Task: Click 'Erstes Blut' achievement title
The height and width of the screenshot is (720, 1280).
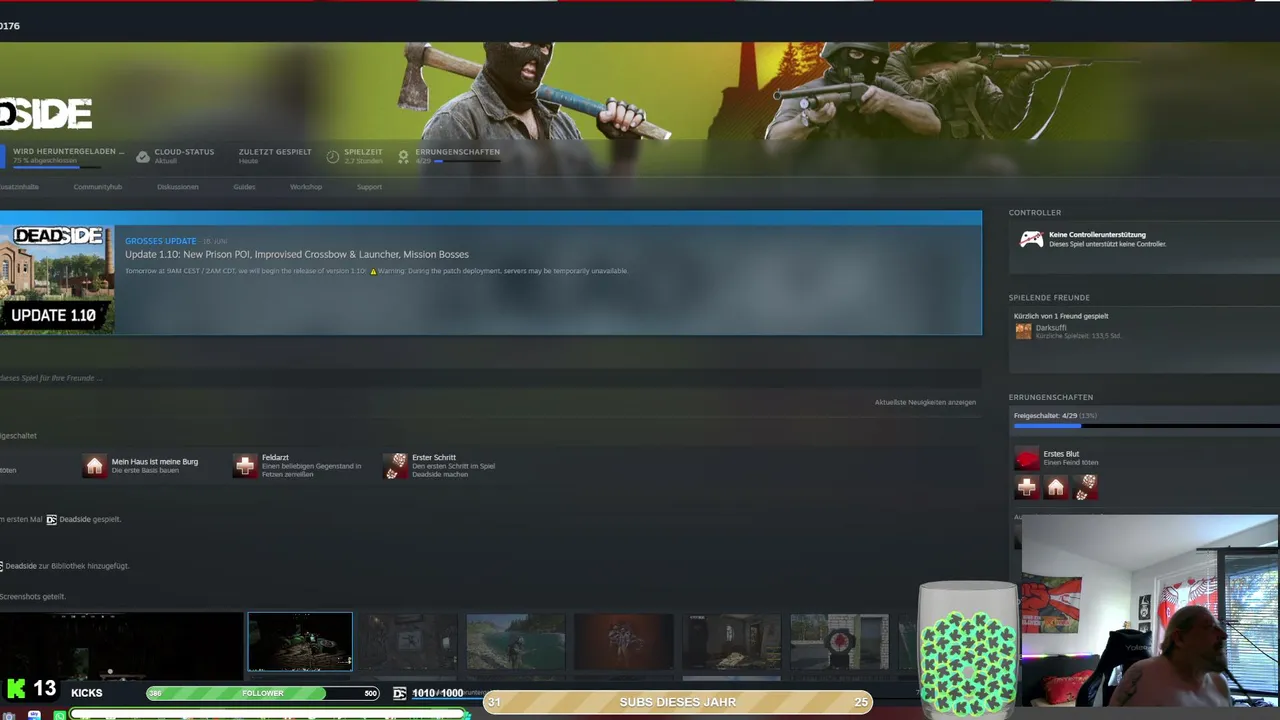Action: click(x=1061, y=454)
